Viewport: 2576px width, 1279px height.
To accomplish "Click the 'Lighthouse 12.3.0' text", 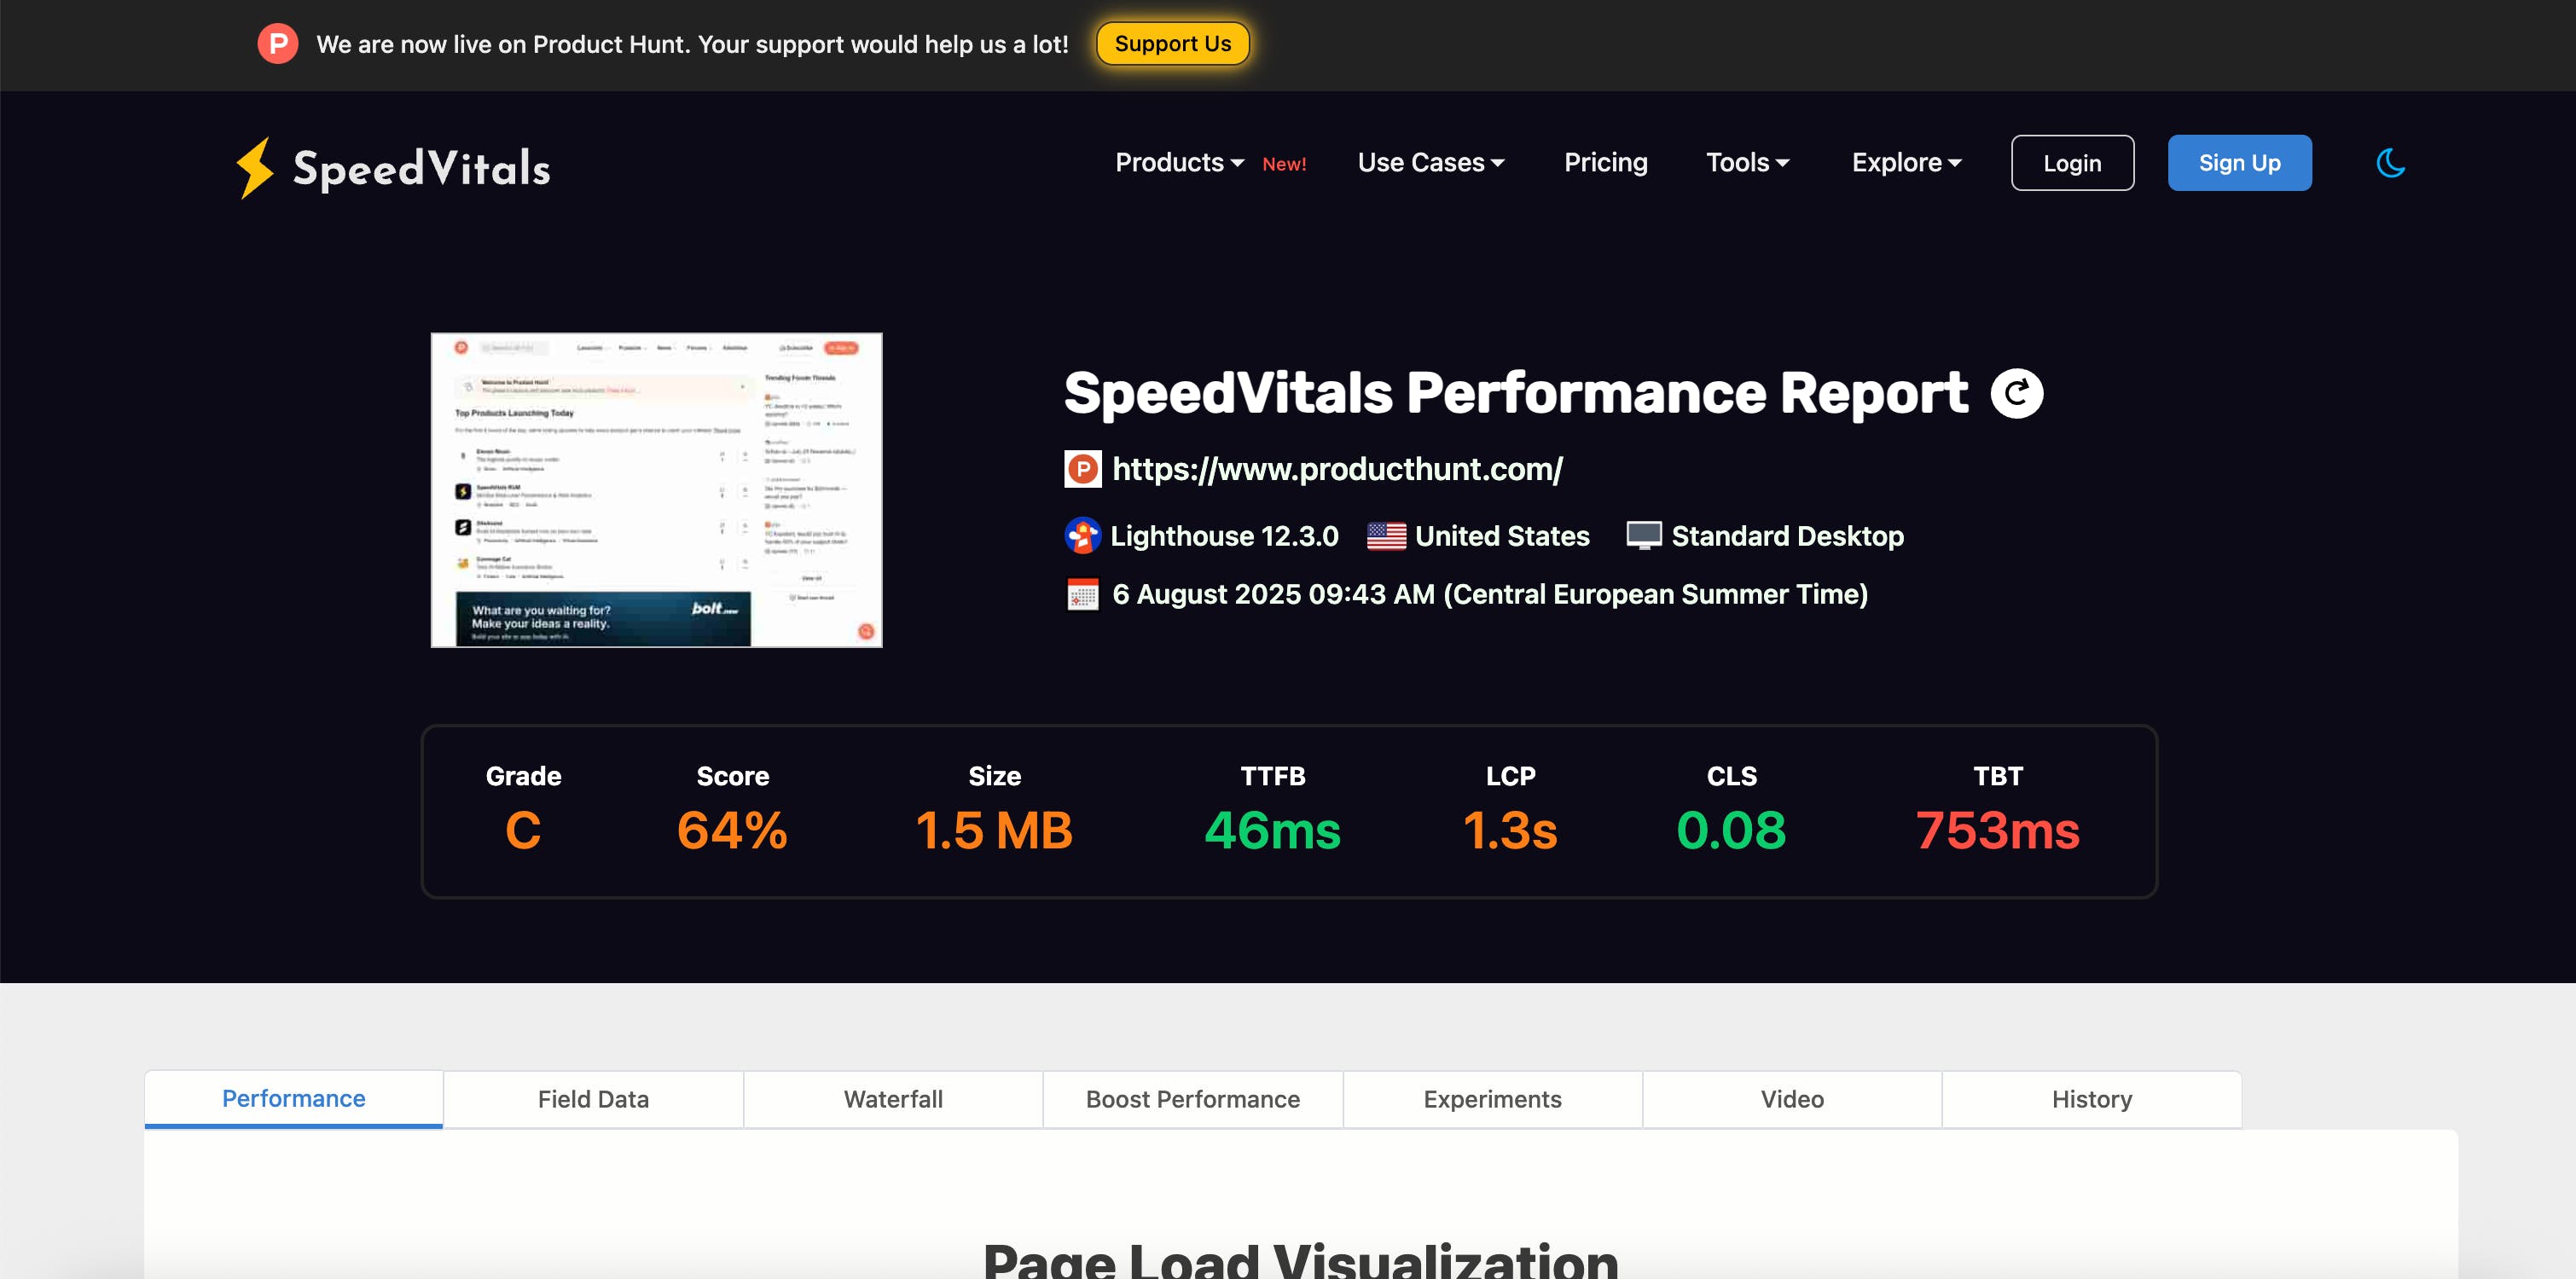I will [x=1224, y=536].
